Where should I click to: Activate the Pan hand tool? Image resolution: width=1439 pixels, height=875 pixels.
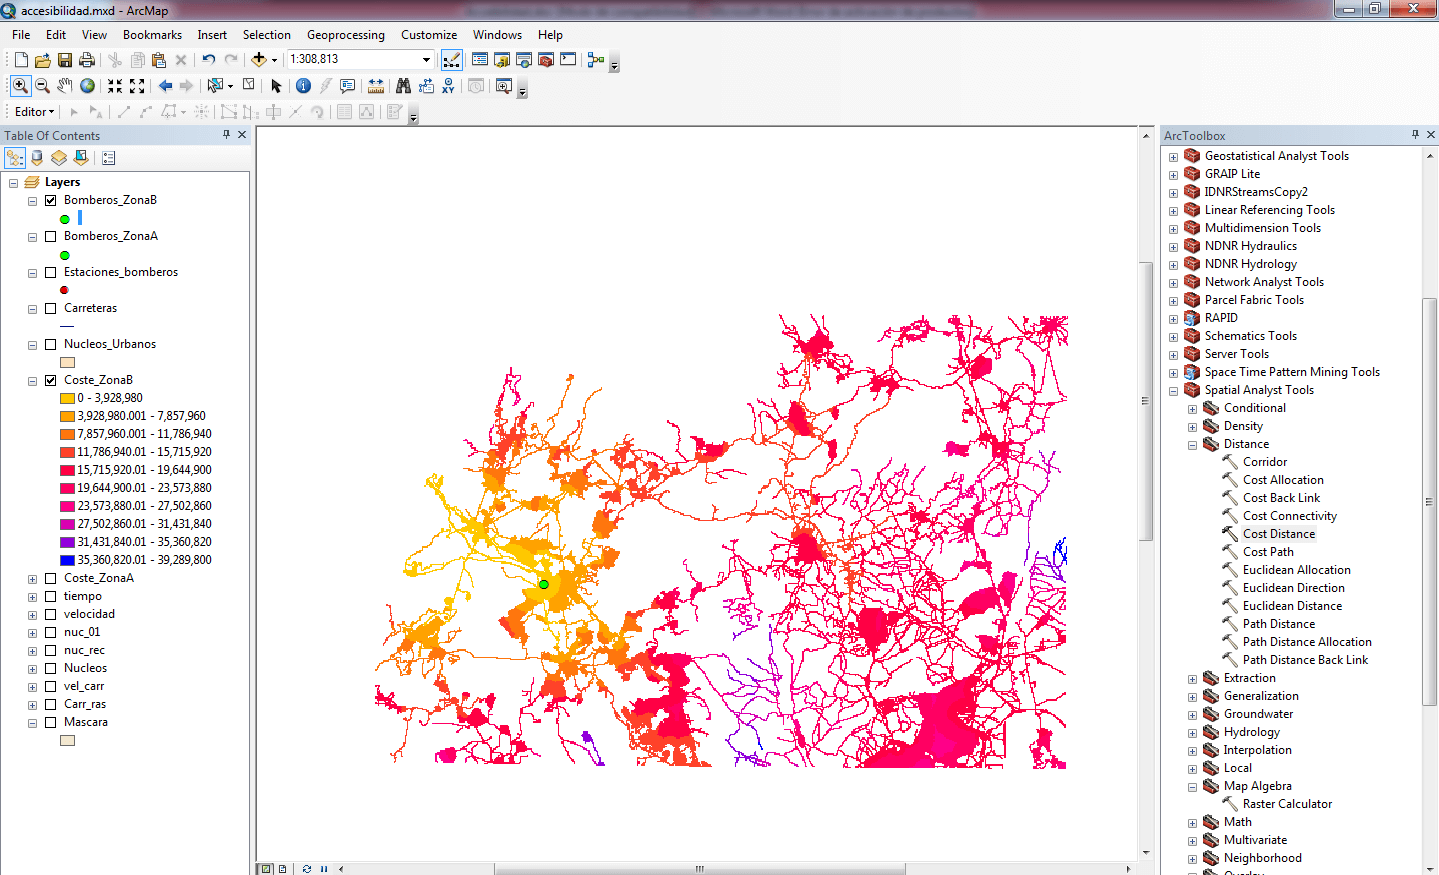(65, 86)
